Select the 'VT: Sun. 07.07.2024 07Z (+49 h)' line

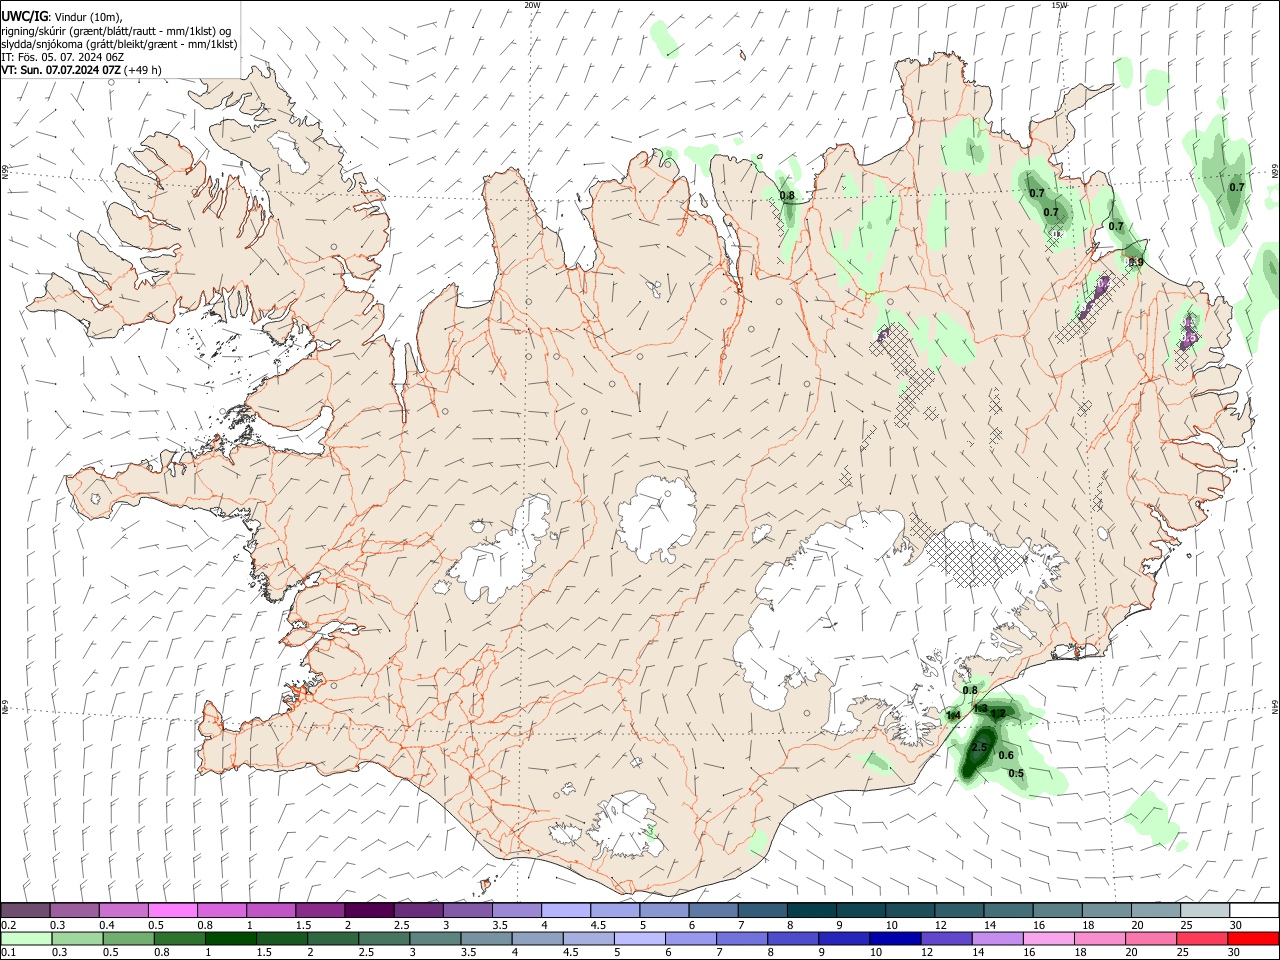point(81,70)
